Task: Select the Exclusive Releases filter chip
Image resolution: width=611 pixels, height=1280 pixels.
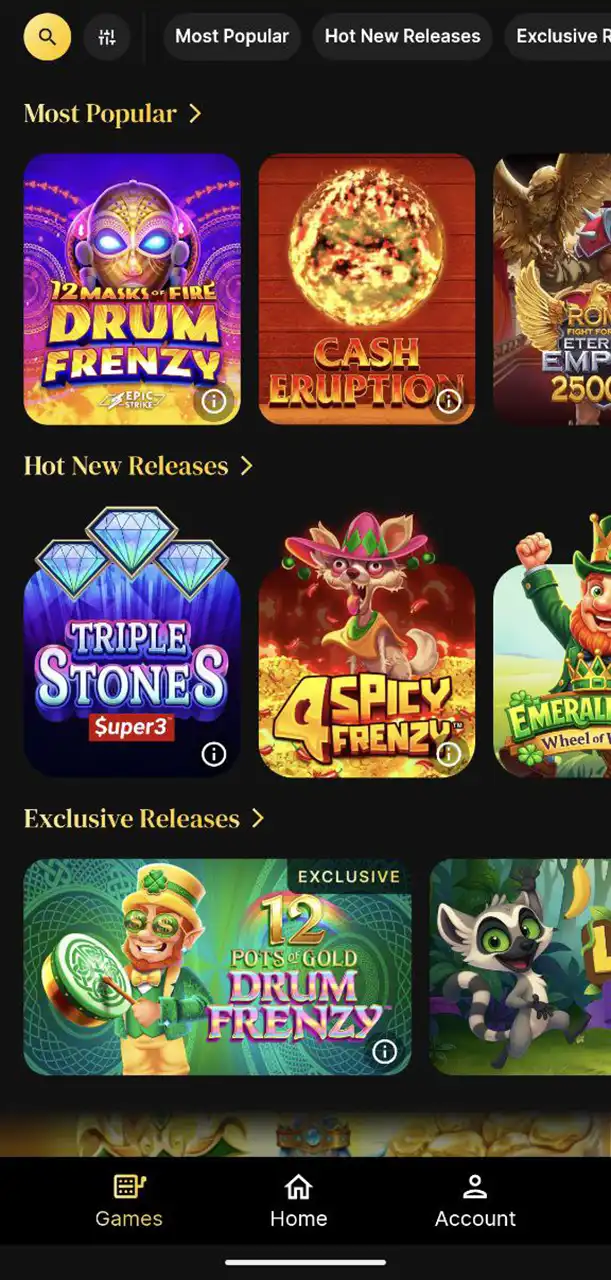Action: point(558,37)
